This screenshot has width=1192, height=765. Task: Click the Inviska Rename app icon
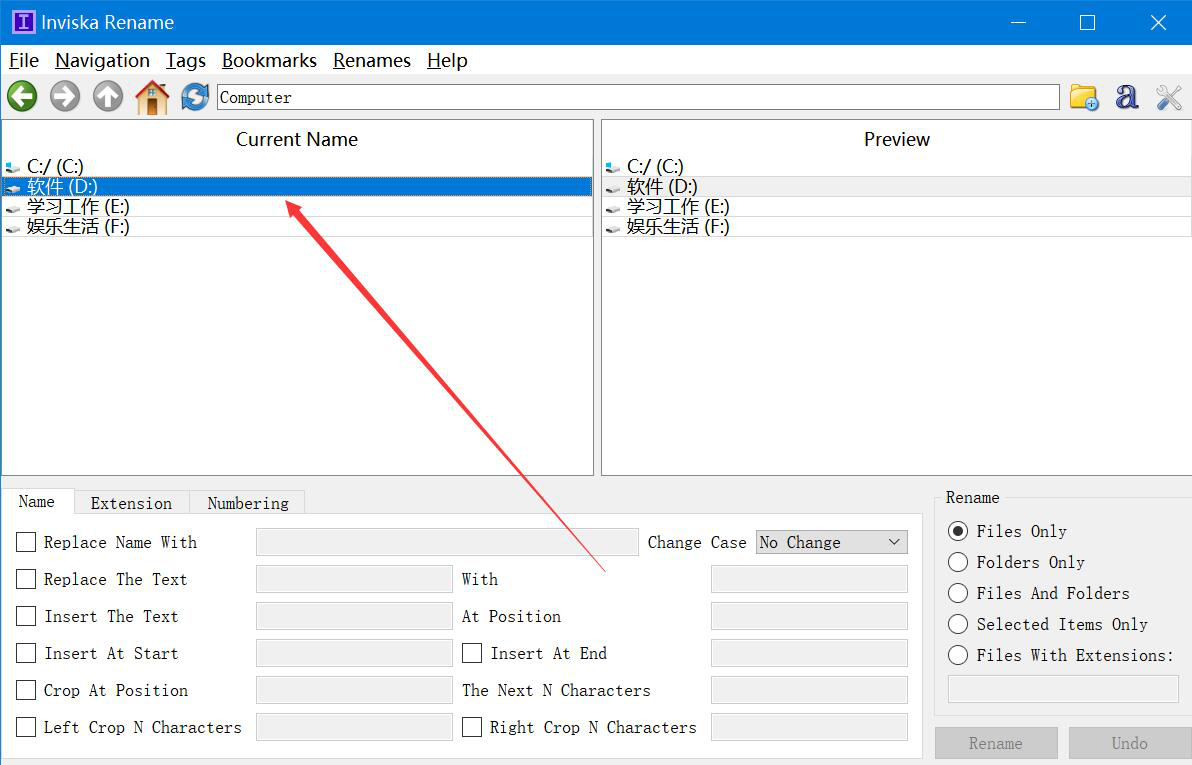pyautogui.click(x=24, y=22)
